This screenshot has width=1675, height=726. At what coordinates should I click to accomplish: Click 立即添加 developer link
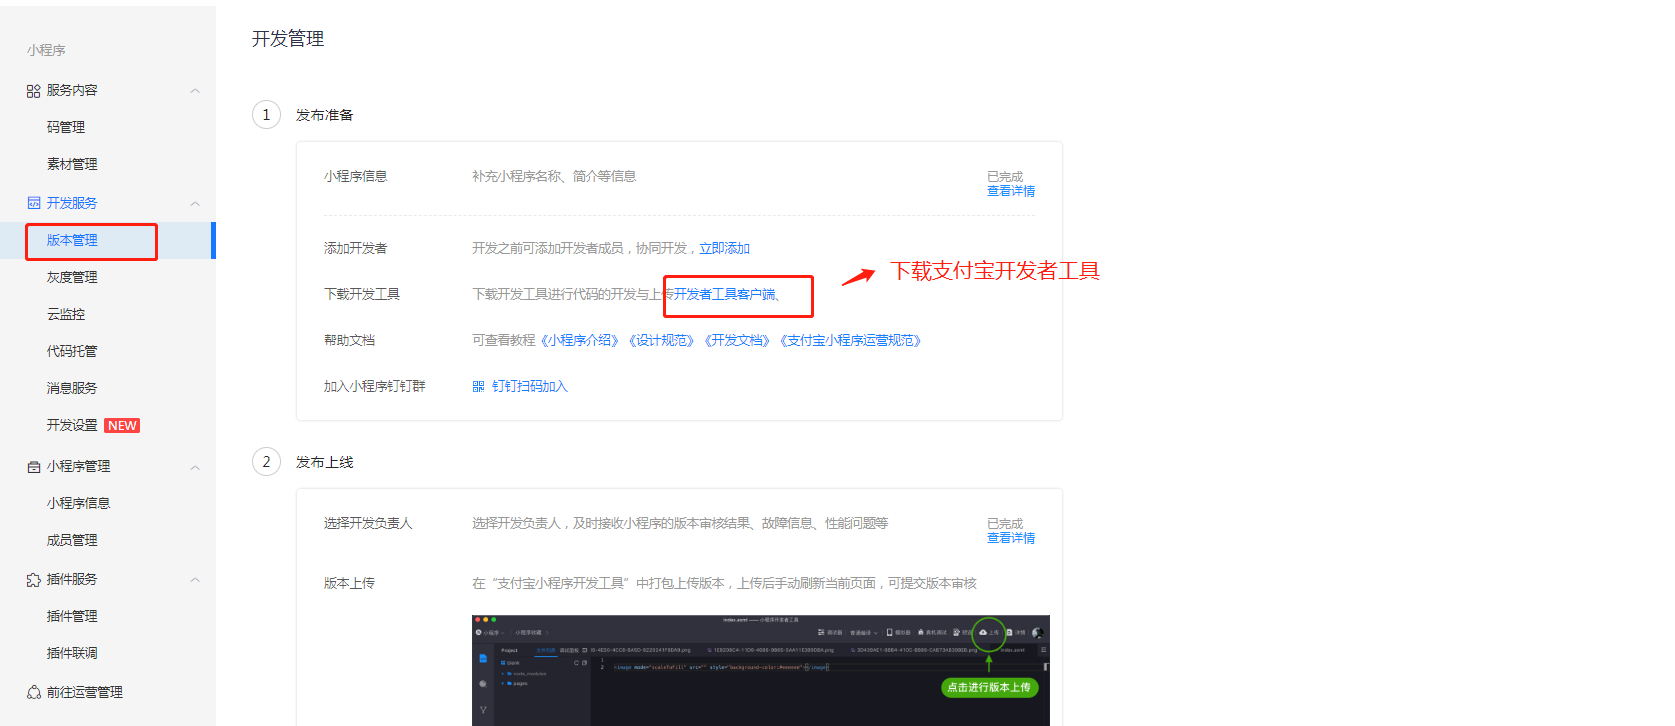[x=724, y=248]
